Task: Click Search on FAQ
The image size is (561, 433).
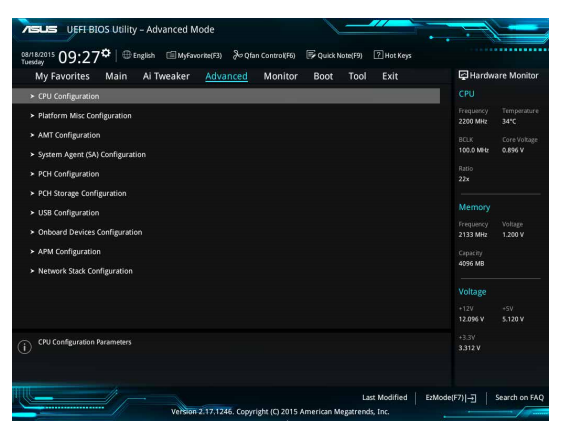Action: [519, 398]
